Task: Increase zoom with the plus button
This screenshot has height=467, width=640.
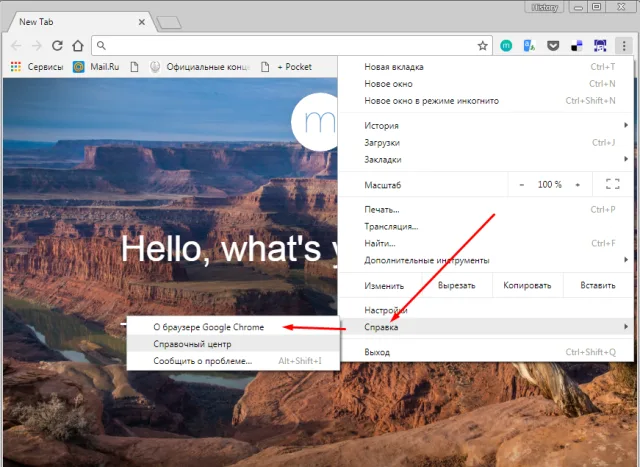Action: [578, 185]
